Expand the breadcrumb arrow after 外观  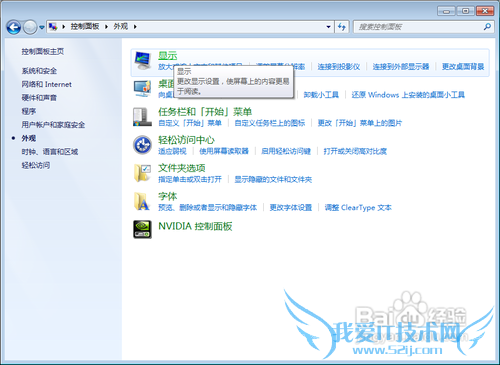(135, 26)
